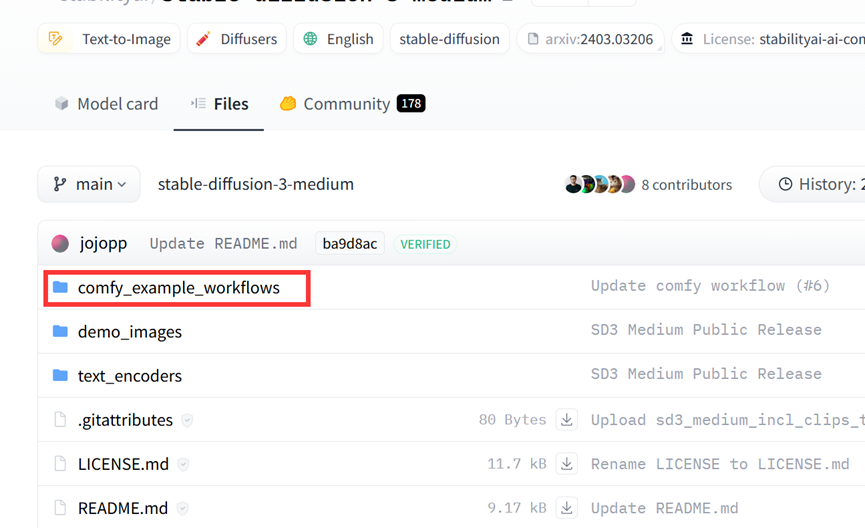Click the Text-to-Image tag icon
Screen dimensions: 865x528
click(56, 39)
